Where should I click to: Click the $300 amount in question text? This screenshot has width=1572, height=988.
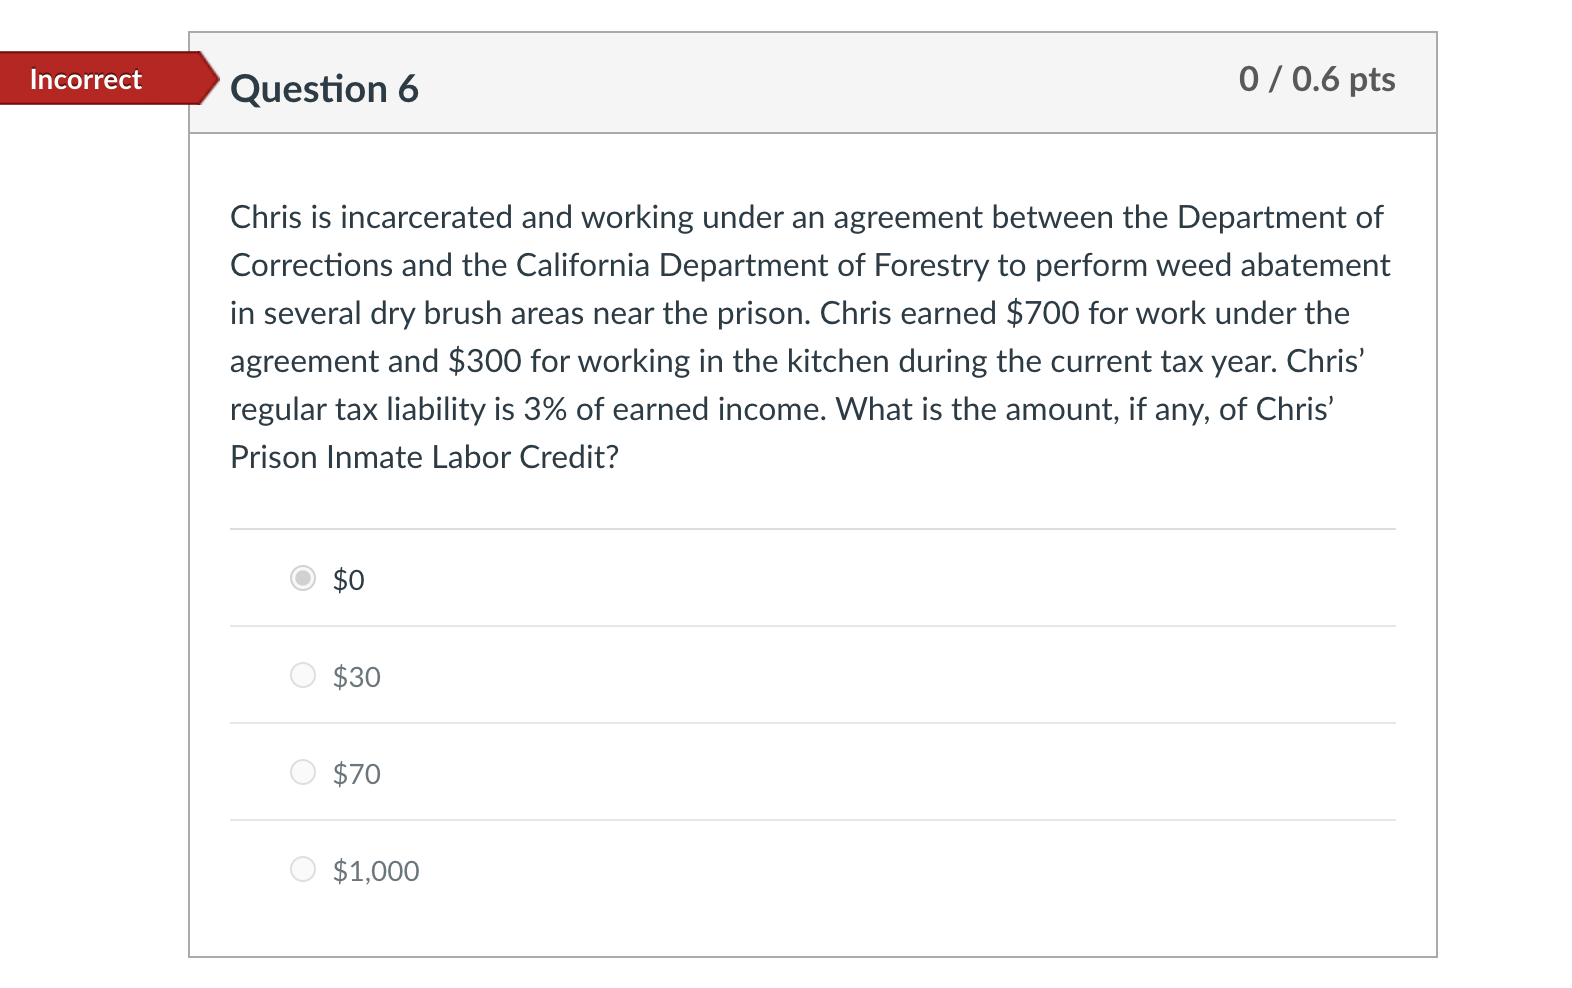coord(484,361)
